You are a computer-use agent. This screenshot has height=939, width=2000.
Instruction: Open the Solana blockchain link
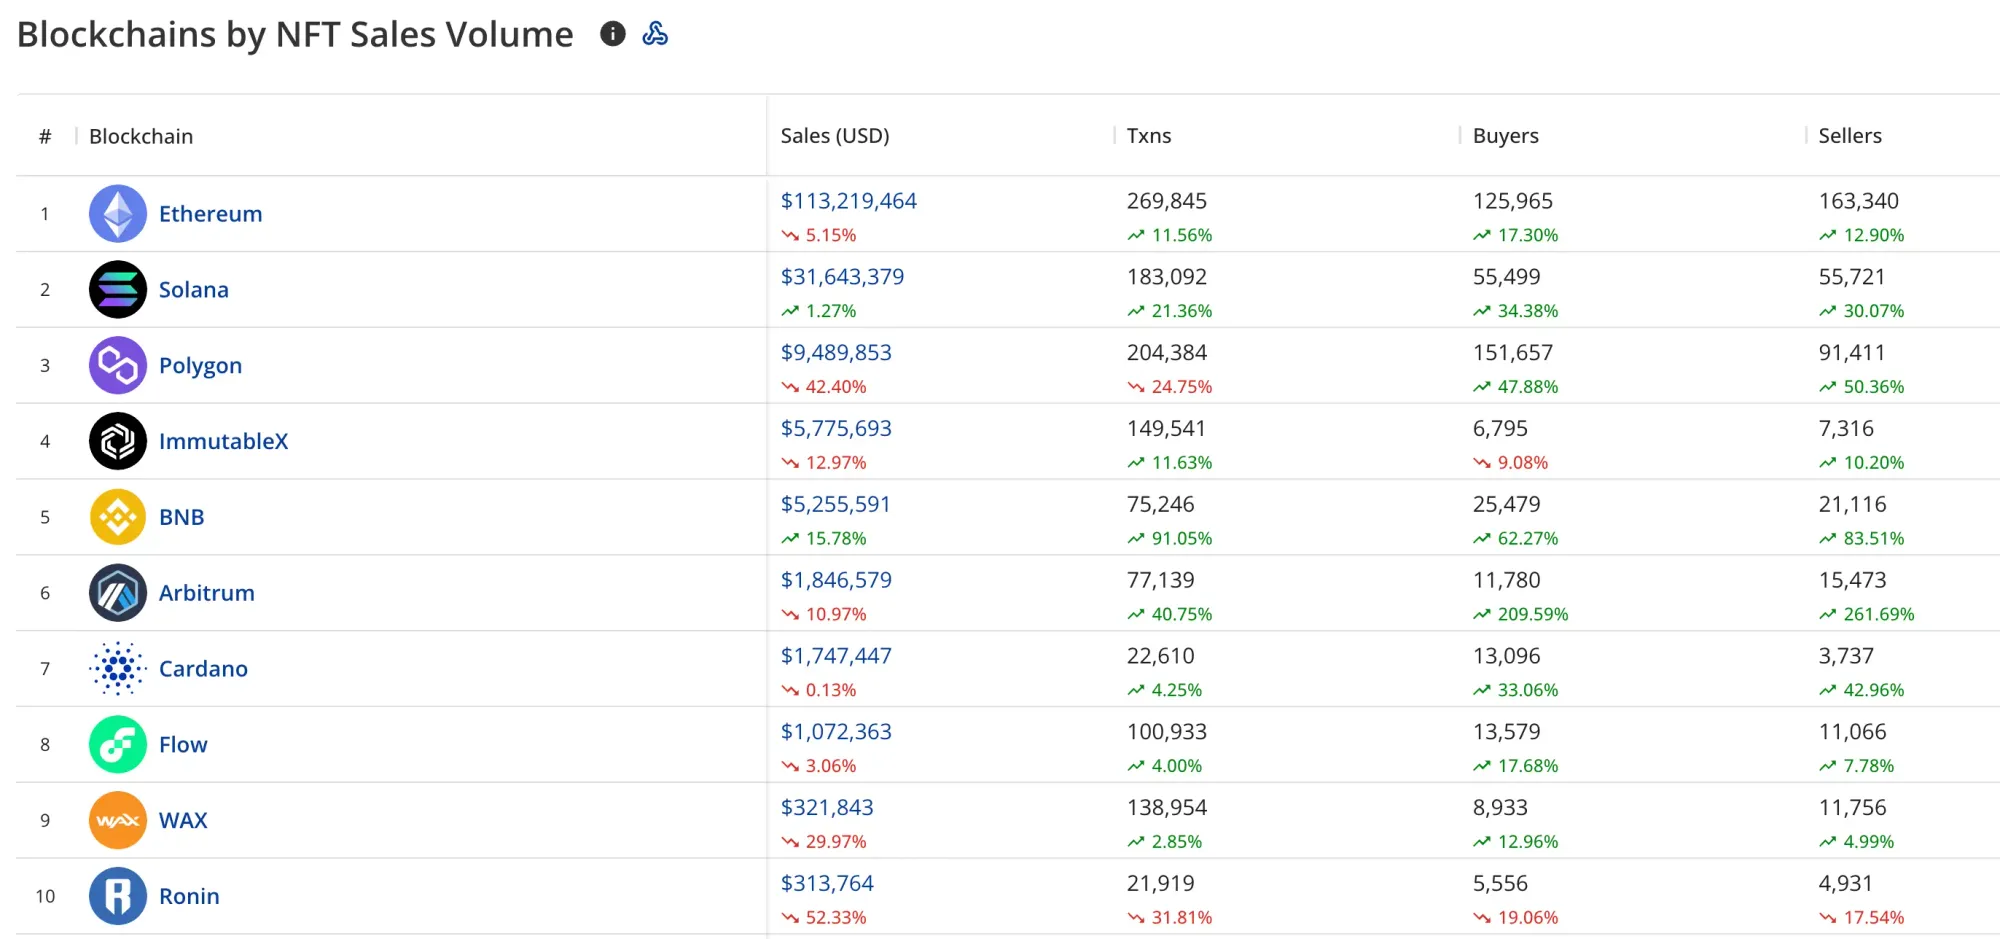194,290
